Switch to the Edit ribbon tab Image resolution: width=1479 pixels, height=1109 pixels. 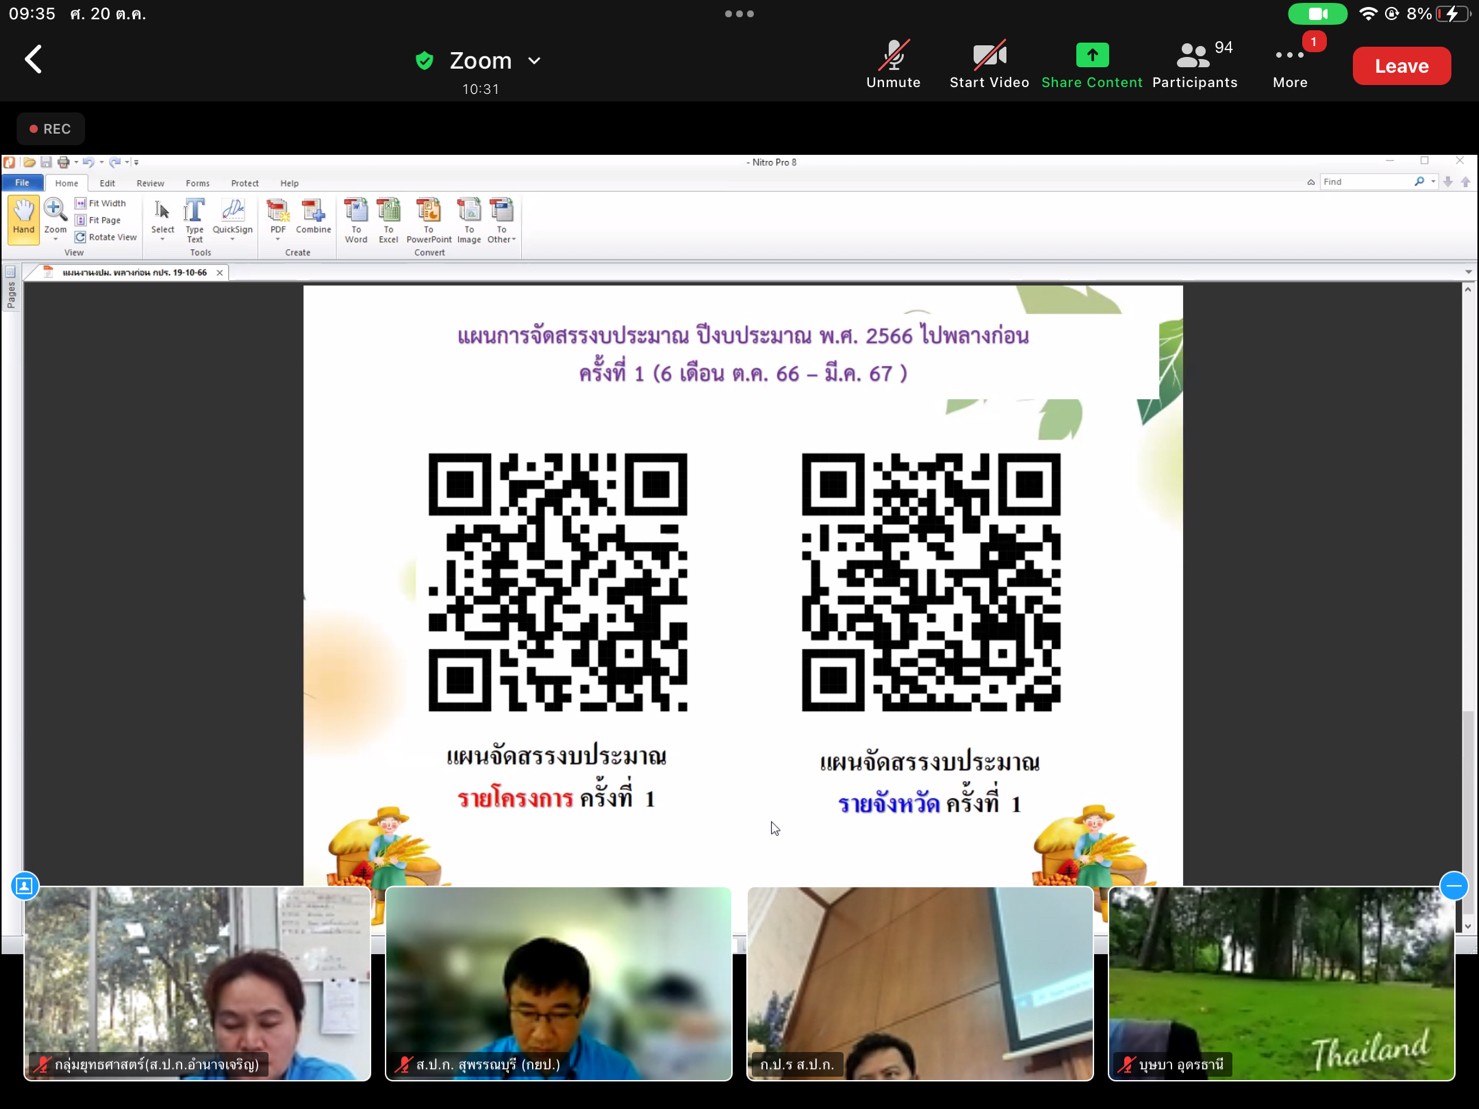[107, 183]
